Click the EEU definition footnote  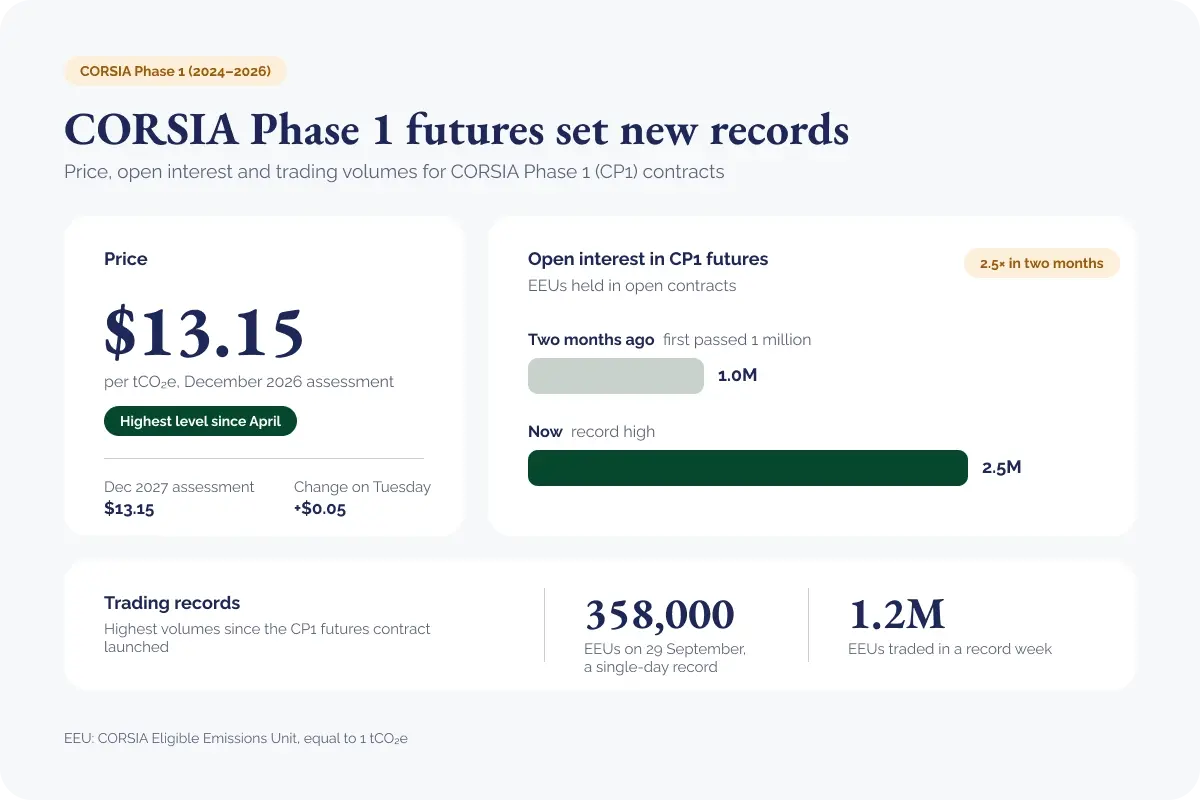tap(236, 739)
